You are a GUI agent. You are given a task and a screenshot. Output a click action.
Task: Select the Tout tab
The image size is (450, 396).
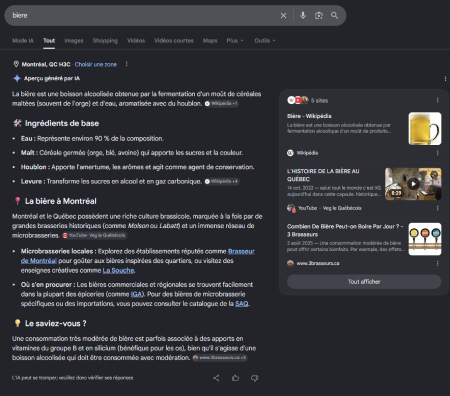tap(49, 41)
